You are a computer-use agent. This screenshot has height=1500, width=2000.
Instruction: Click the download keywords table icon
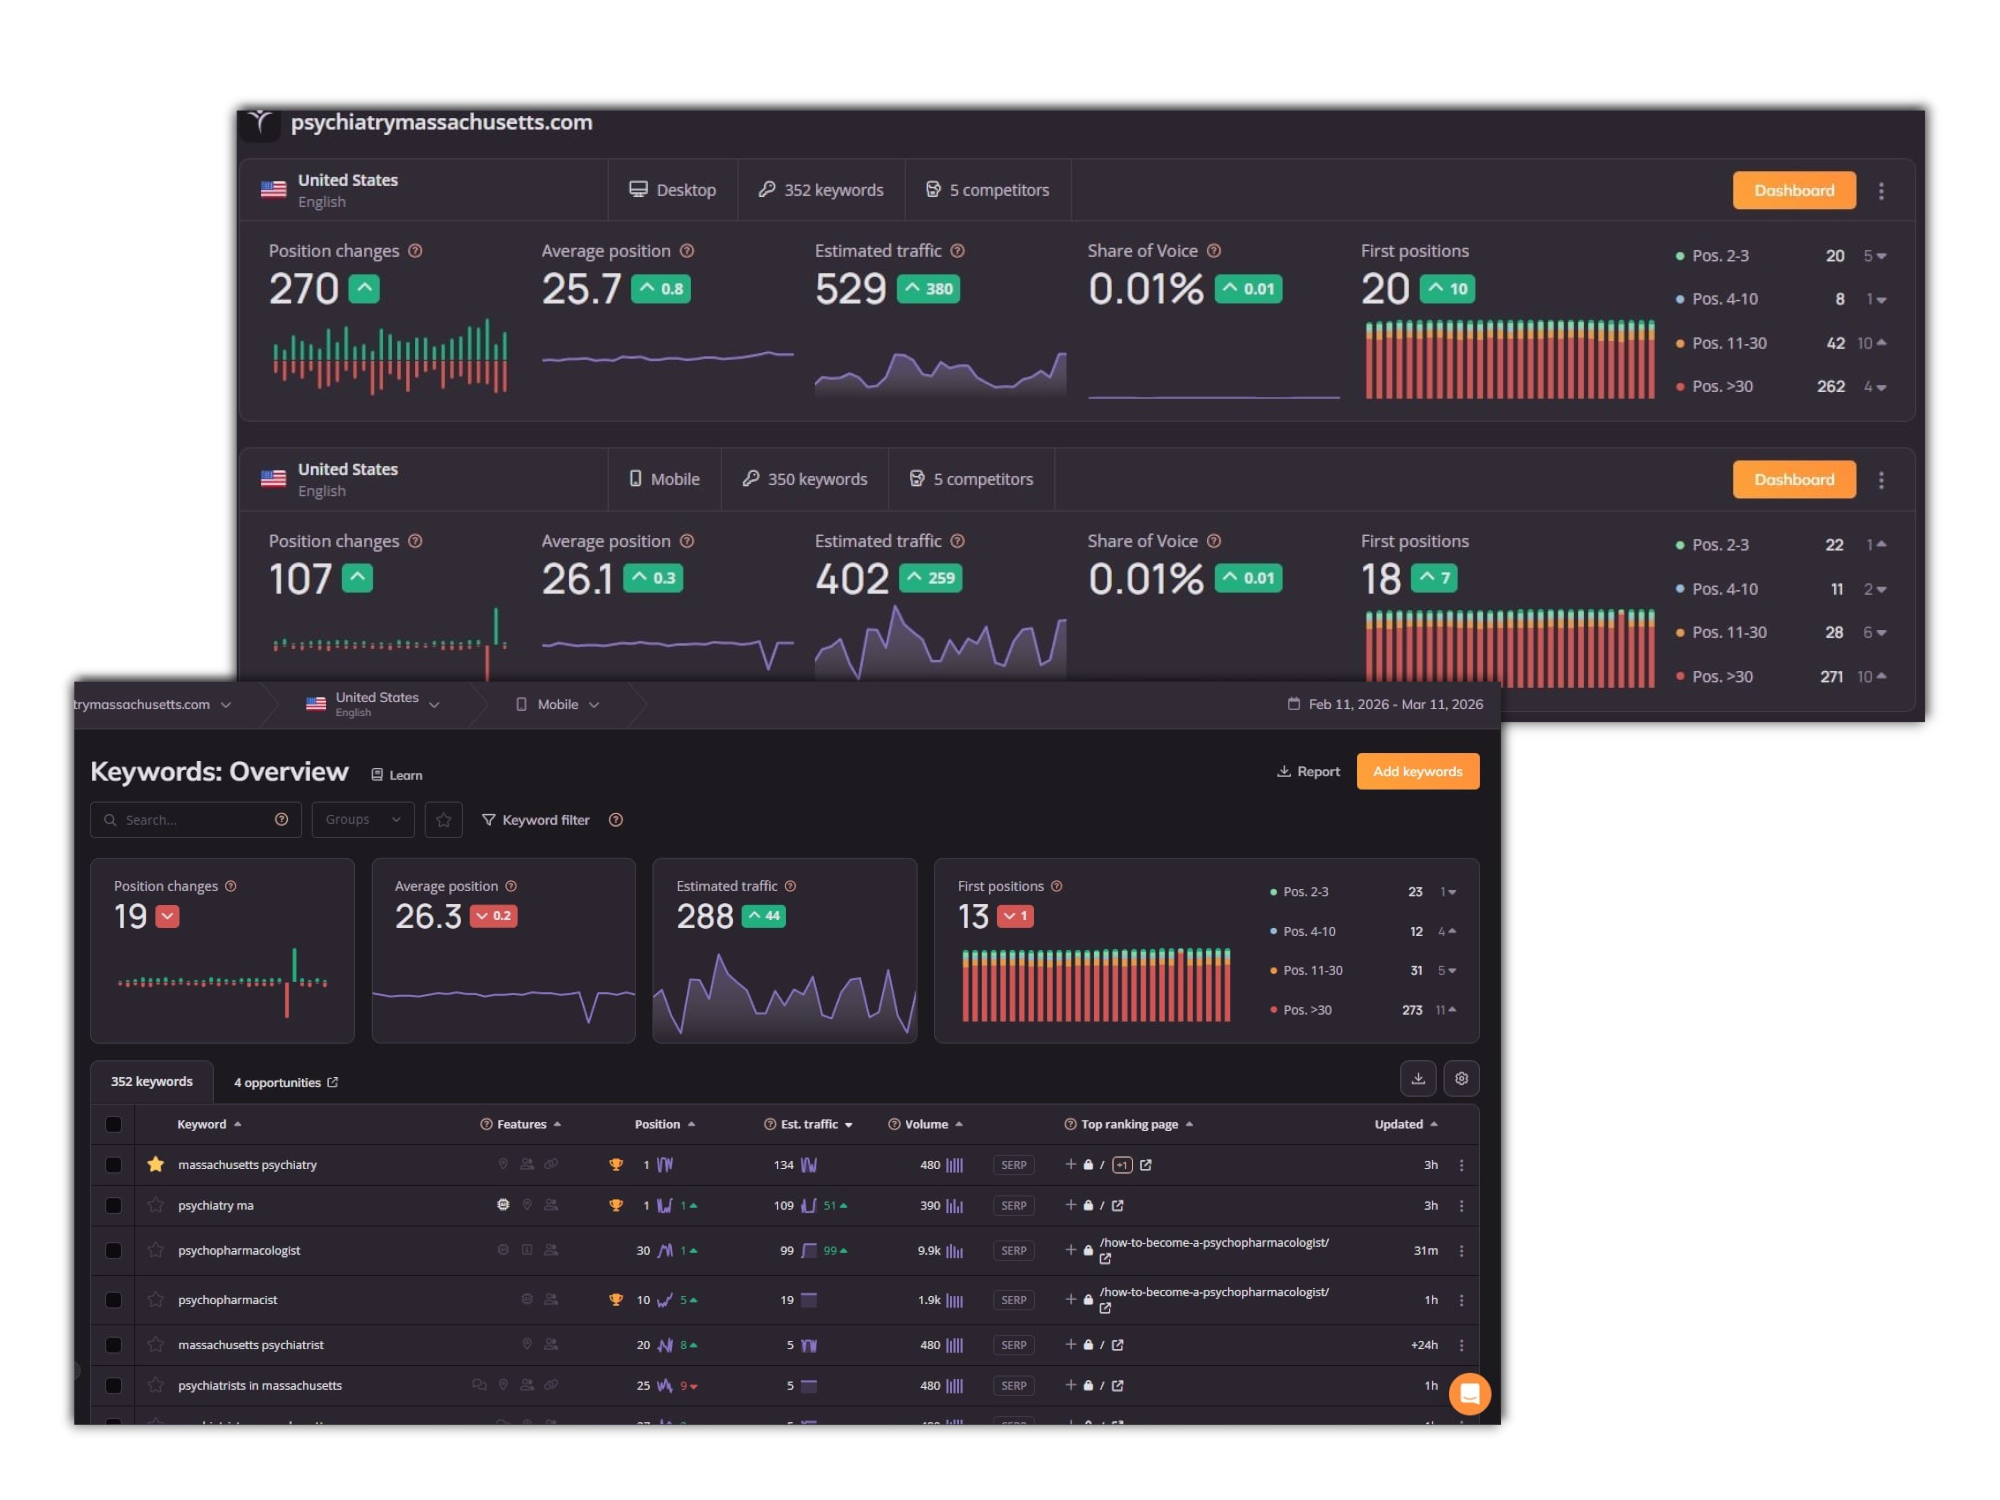[1418, 1078]
